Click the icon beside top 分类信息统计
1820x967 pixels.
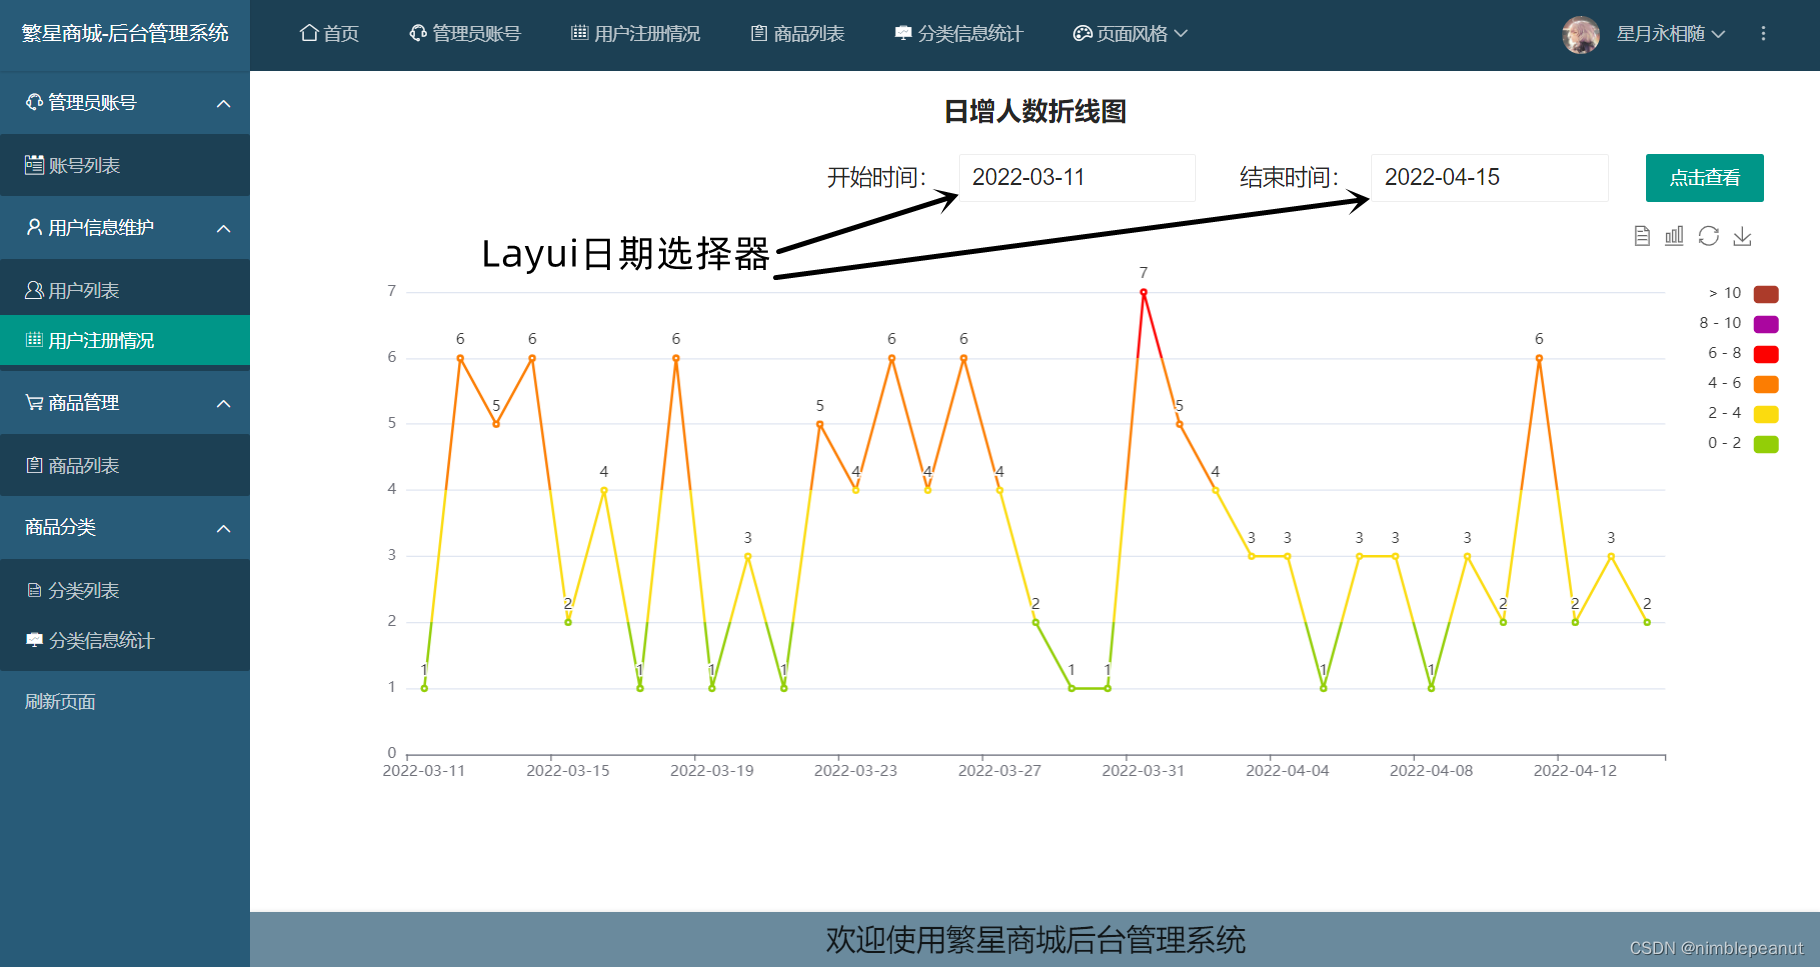point(903,33)
